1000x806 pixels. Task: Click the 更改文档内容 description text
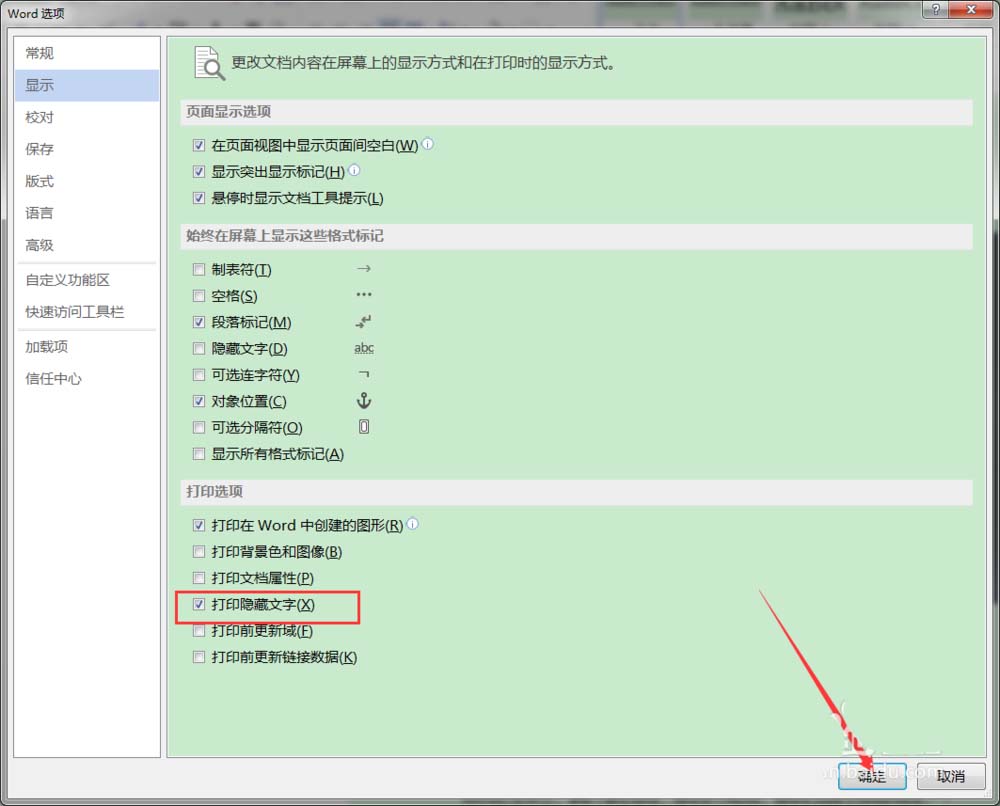(423, 63)
